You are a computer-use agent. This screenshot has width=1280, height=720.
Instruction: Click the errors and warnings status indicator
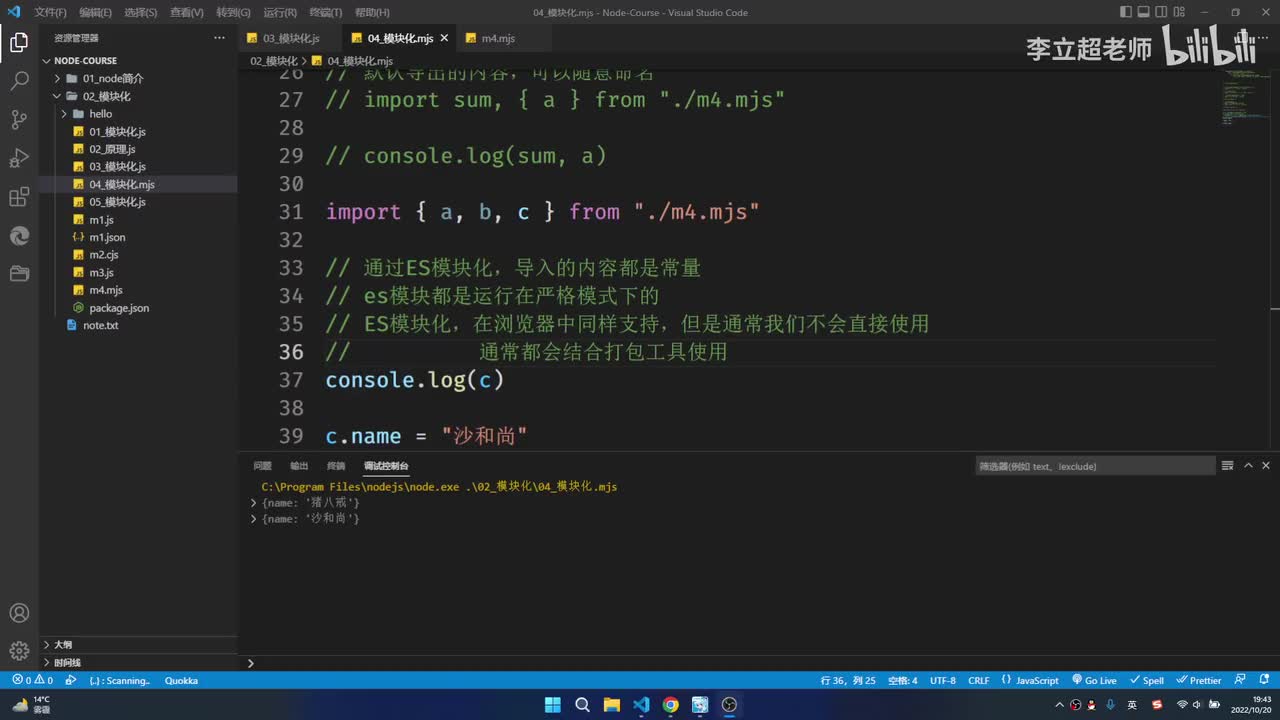tap(32, 680)
